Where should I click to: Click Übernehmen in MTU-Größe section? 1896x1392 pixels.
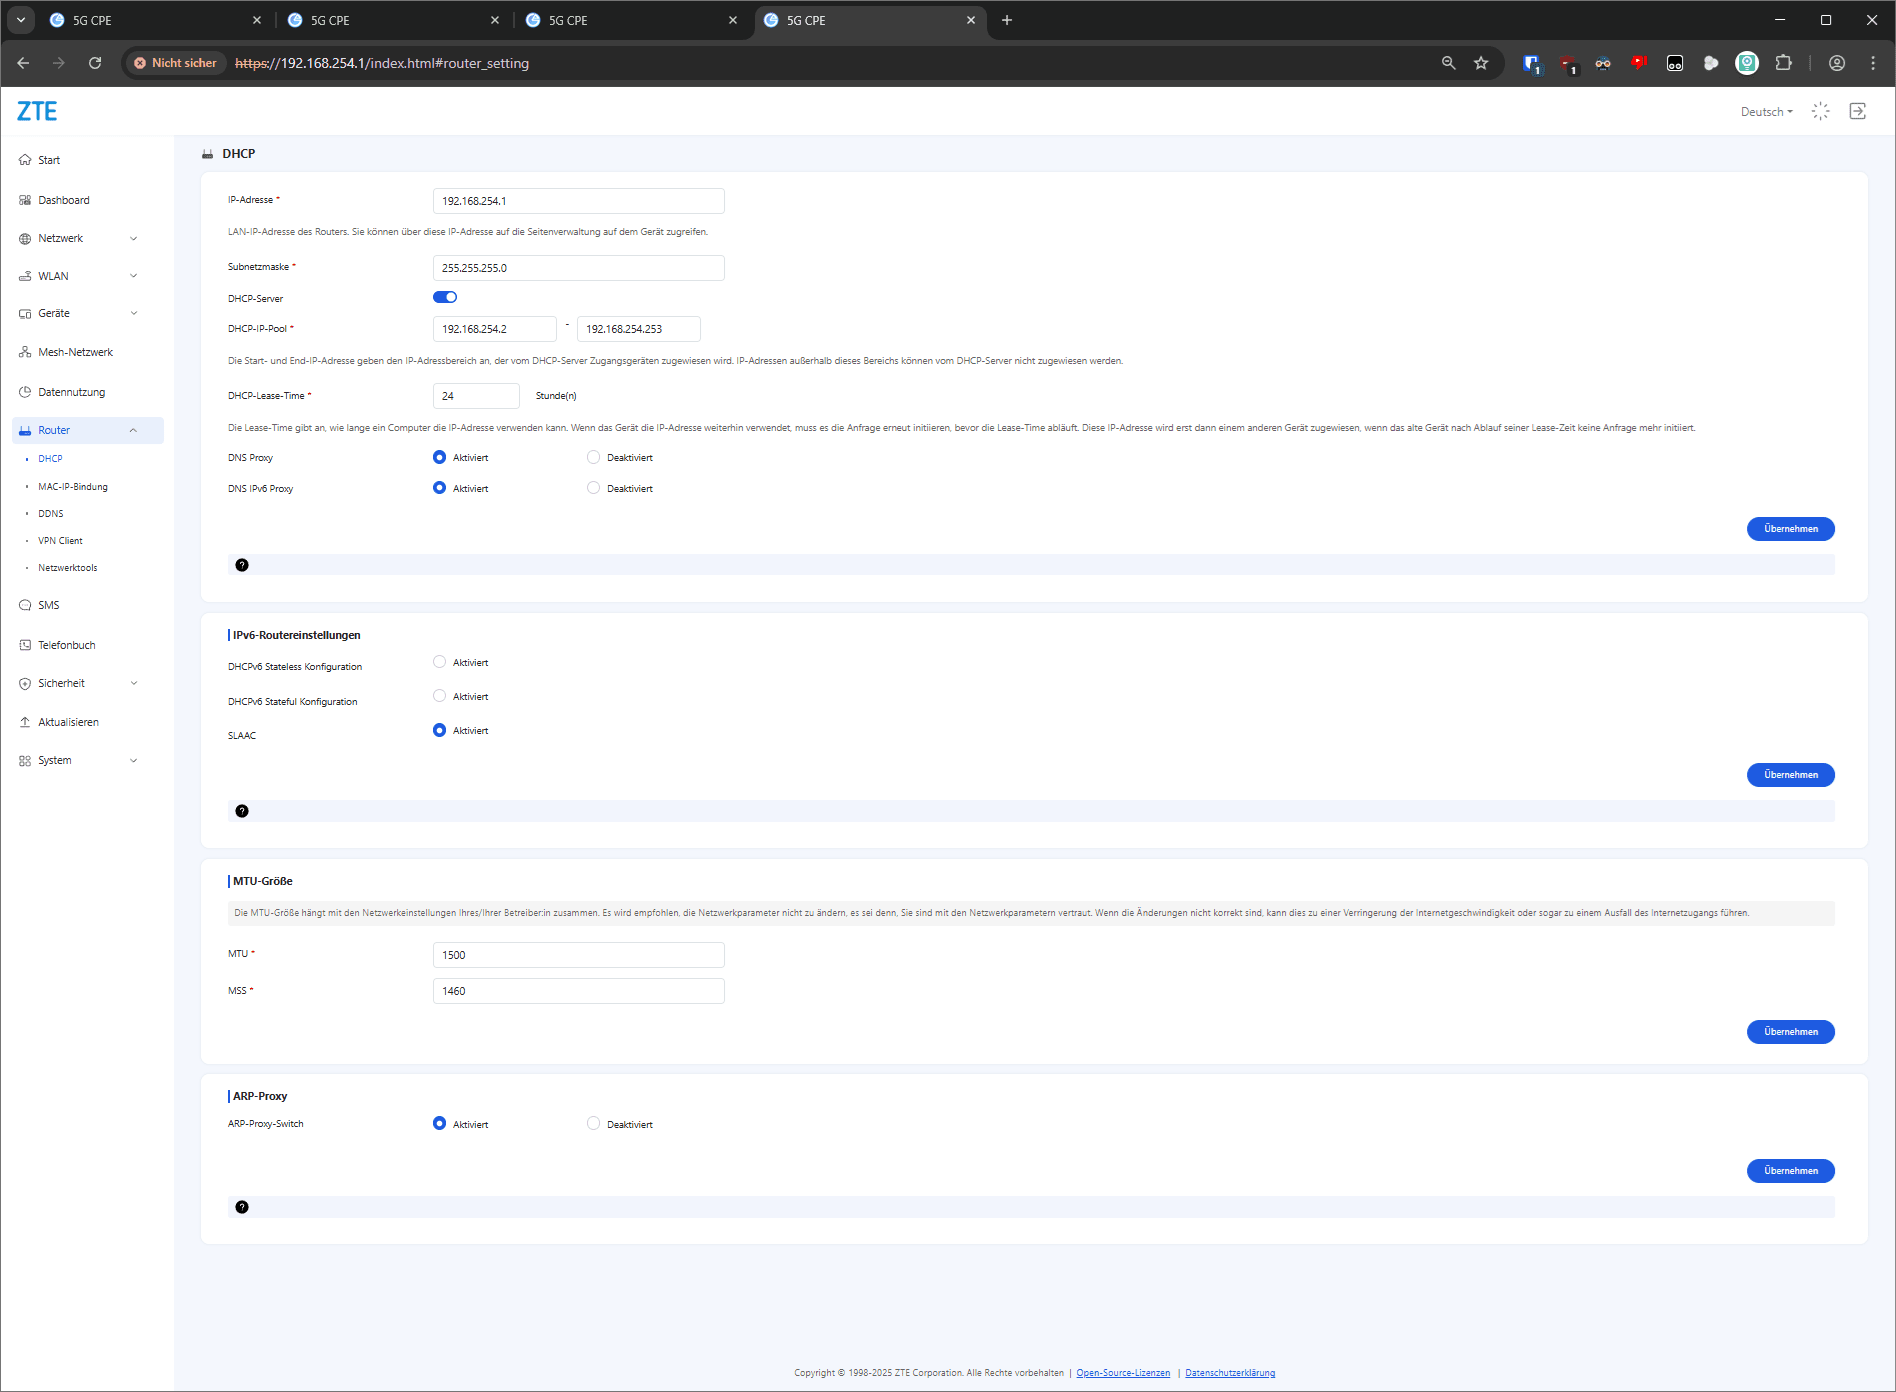(x=1790, y=1032)
